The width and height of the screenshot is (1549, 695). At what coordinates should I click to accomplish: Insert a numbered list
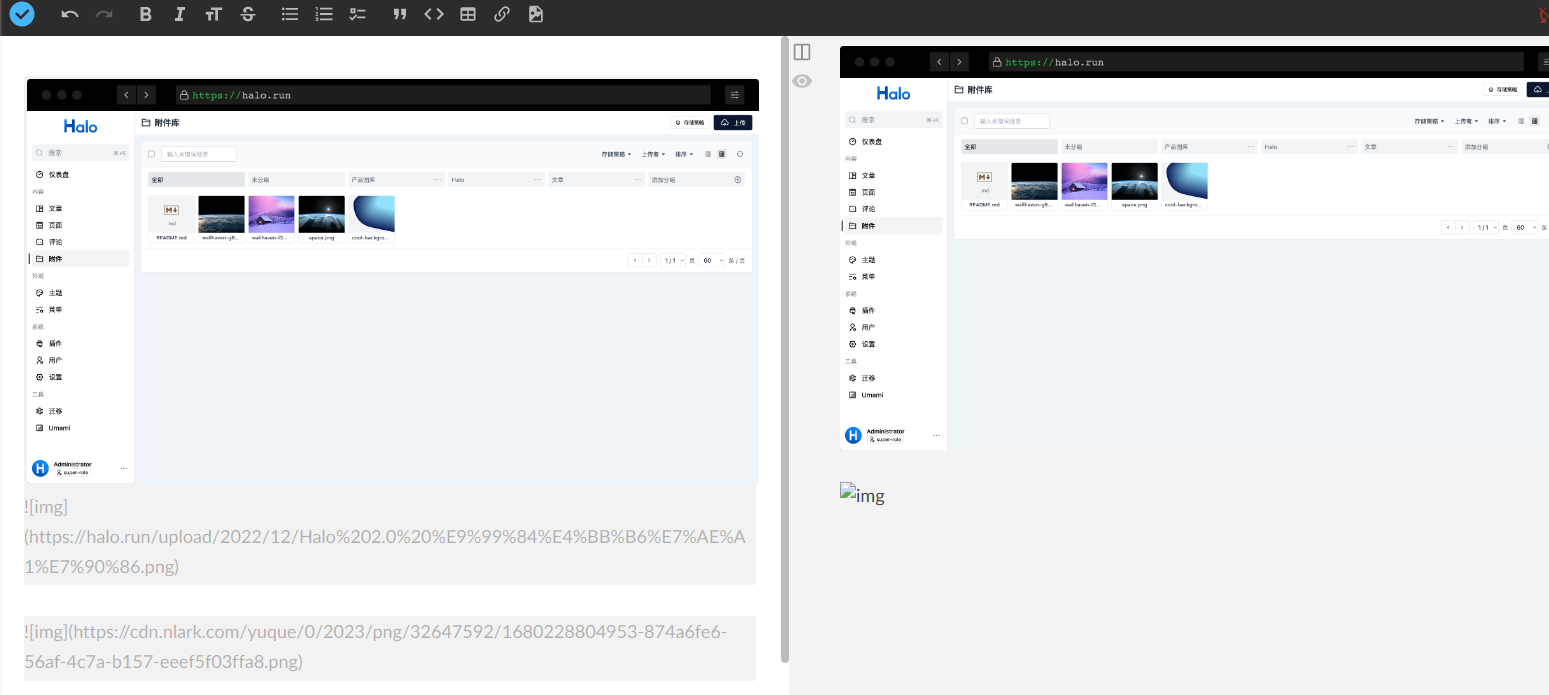[324, 14]
